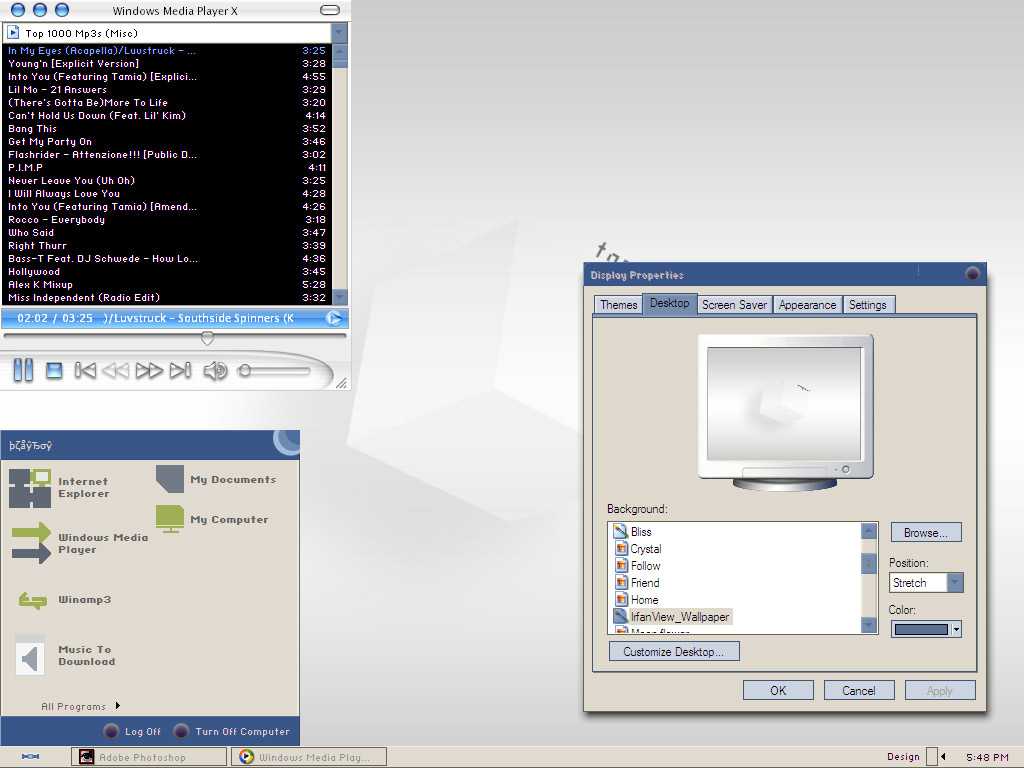Viewport: 1024px width, 768px height.
Task: Click the Customize Desktop button
Action: point(673,651)
